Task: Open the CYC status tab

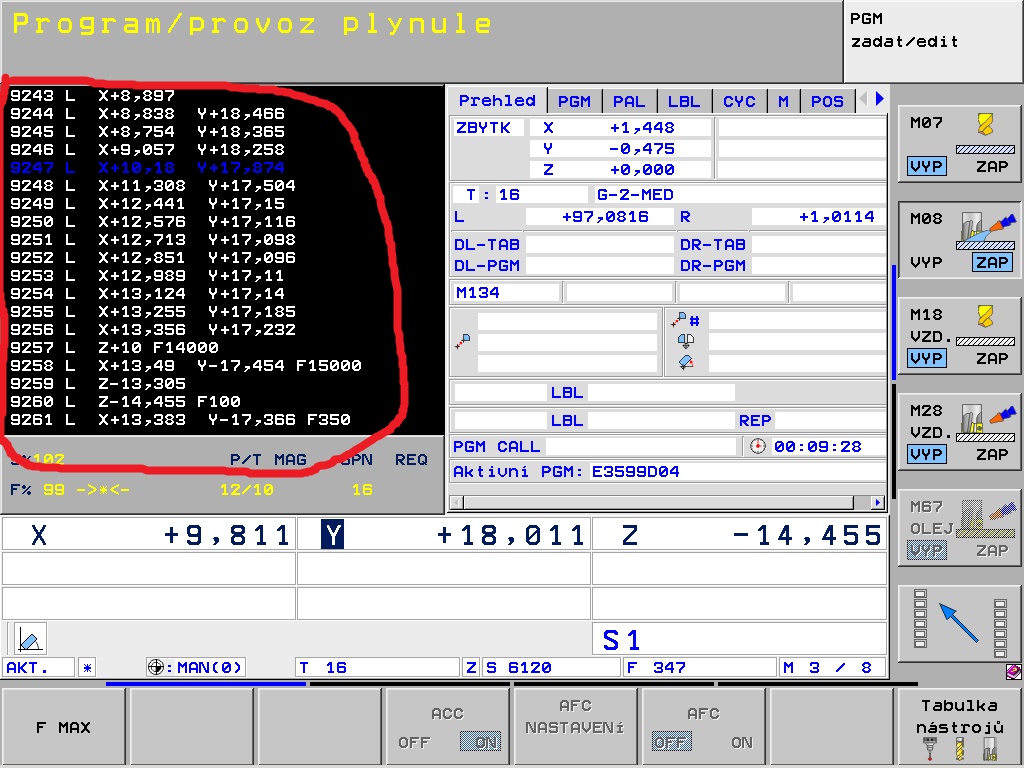Action: click(739, 101)
